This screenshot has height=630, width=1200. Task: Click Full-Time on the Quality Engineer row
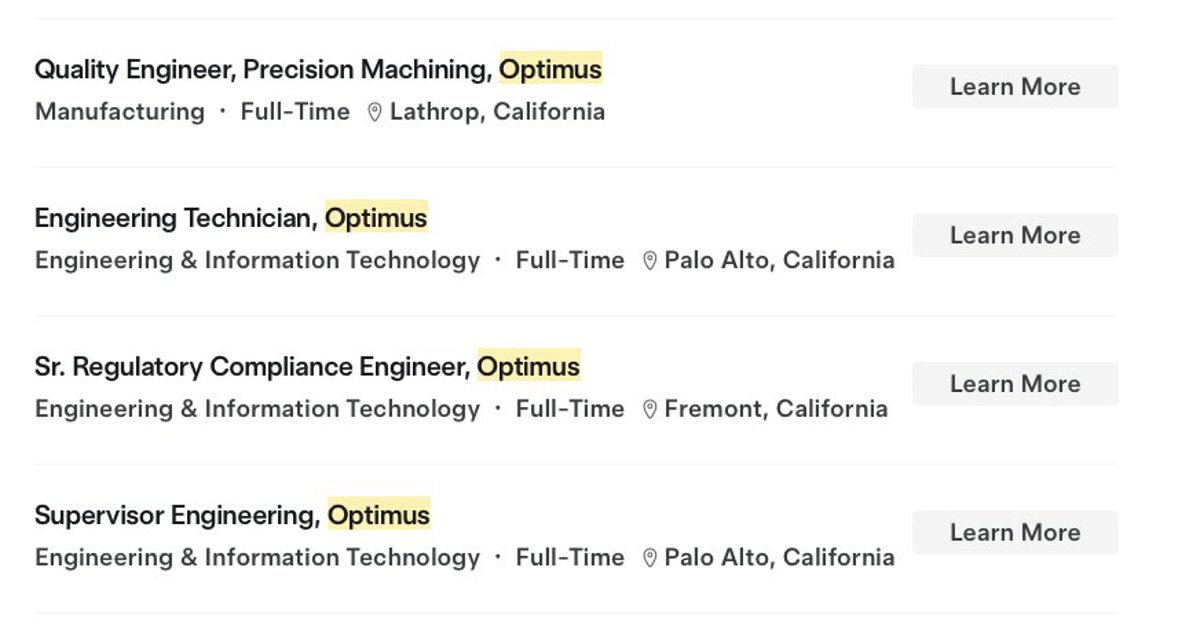point(295,111)
